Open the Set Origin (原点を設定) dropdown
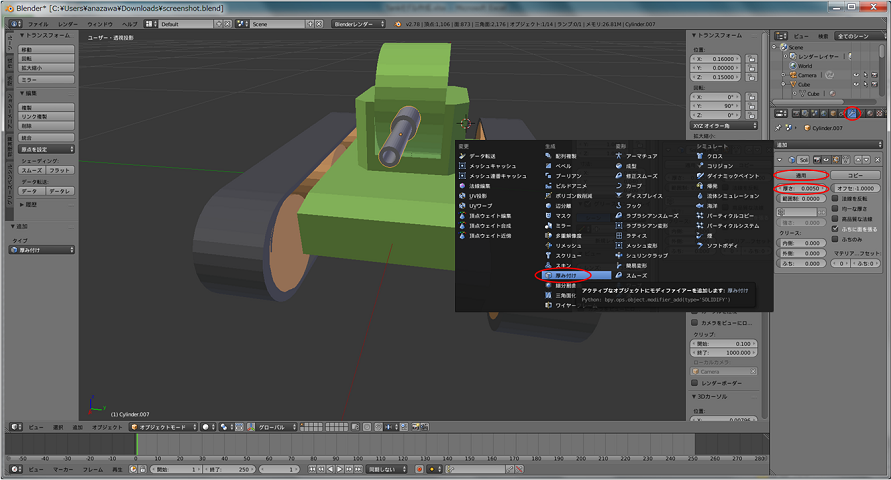 46,148
